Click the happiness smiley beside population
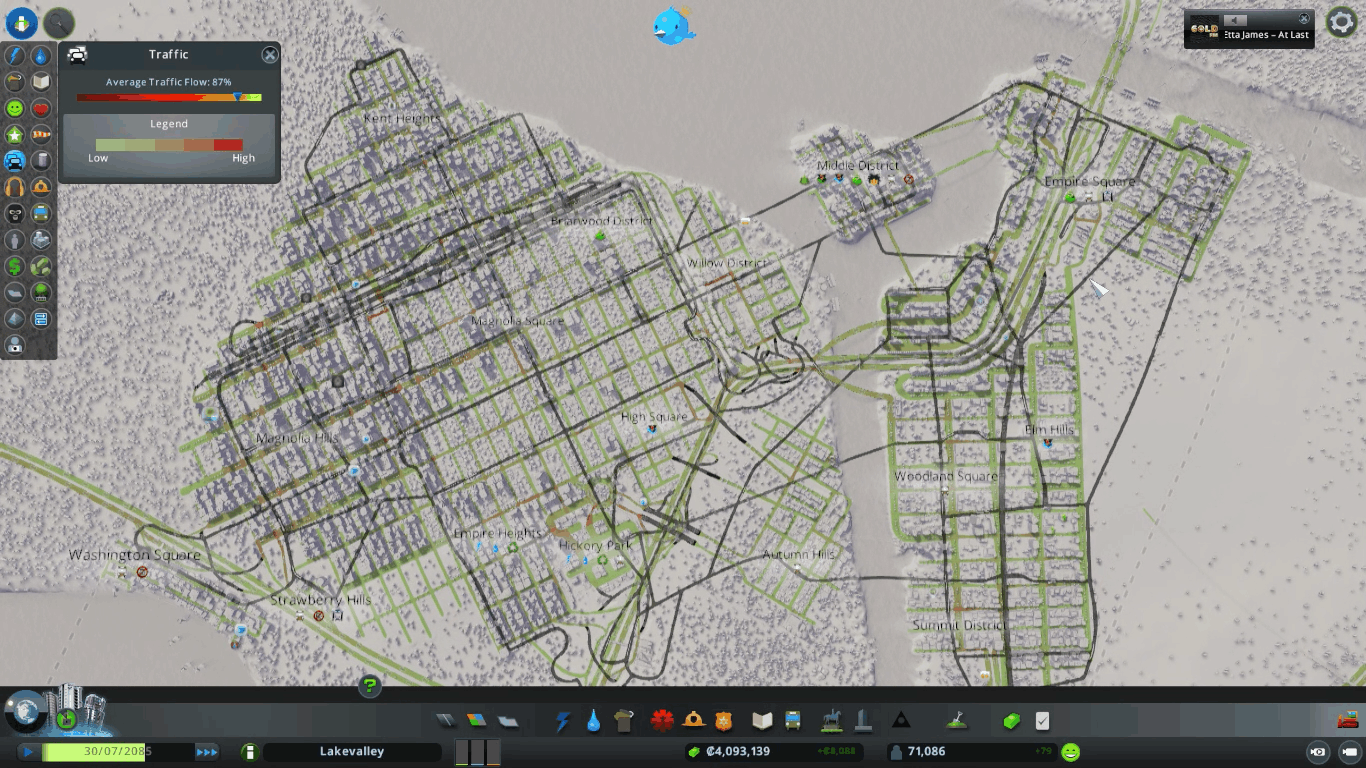Image resolution: width=1366 pixels, height=768 pixels. pyautogui.click(x=1071, y=751)
